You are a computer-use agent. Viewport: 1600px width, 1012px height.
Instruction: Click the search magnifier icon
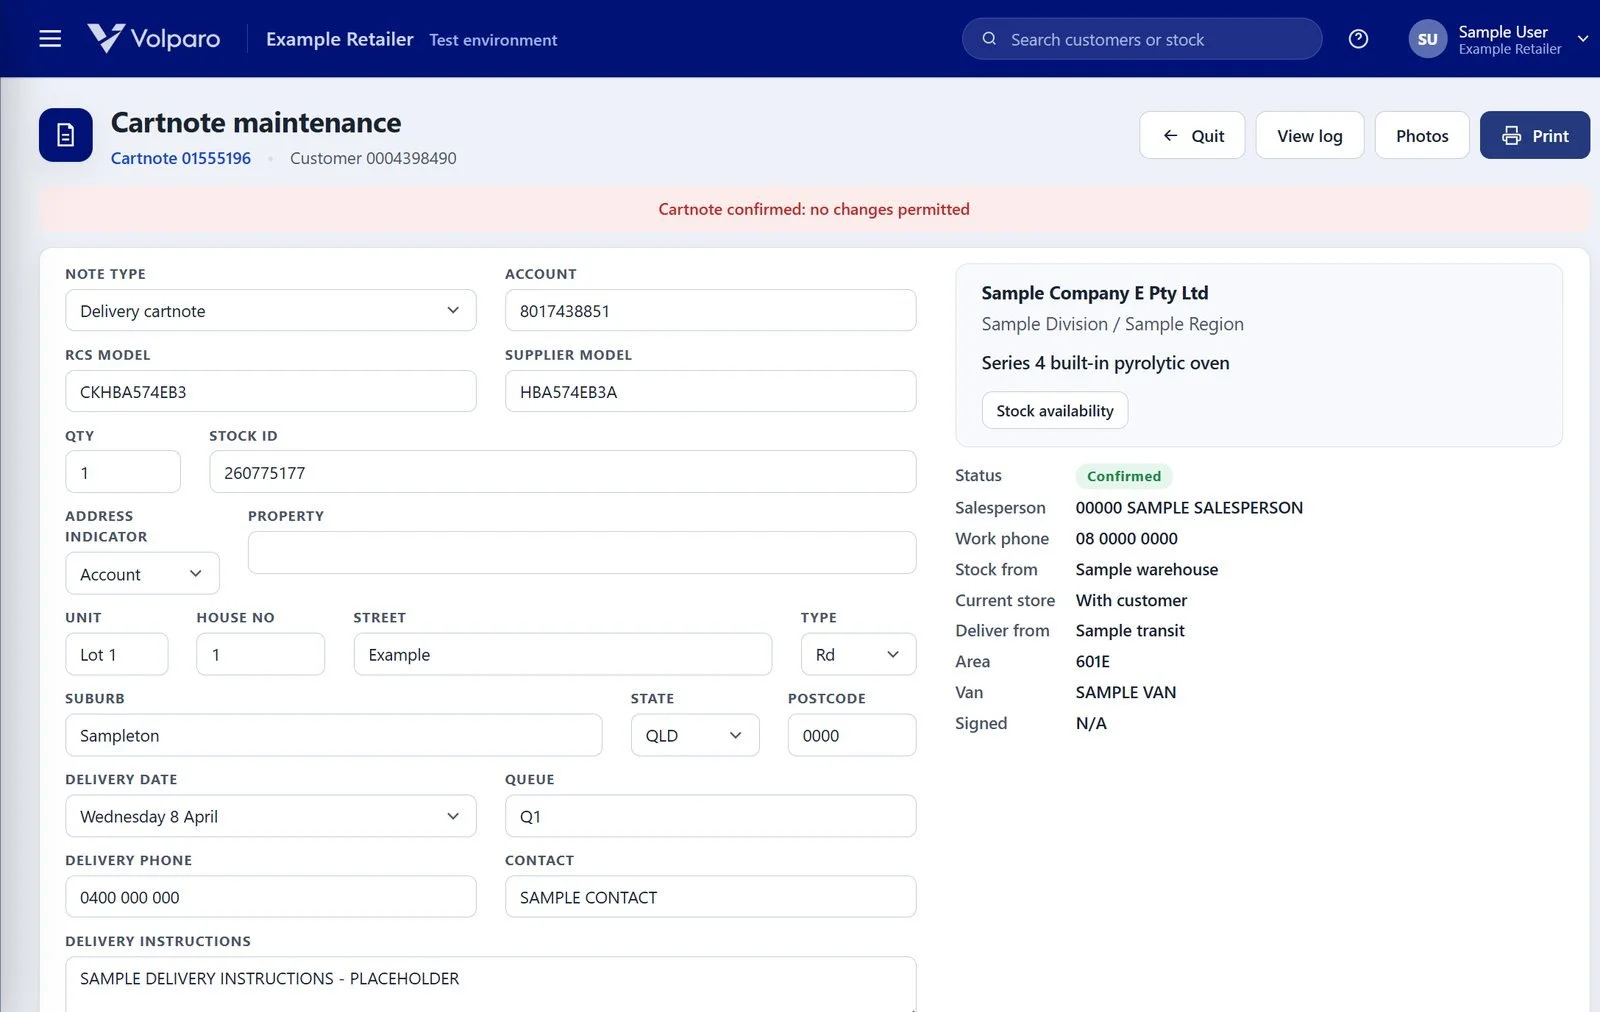point(989,39)
